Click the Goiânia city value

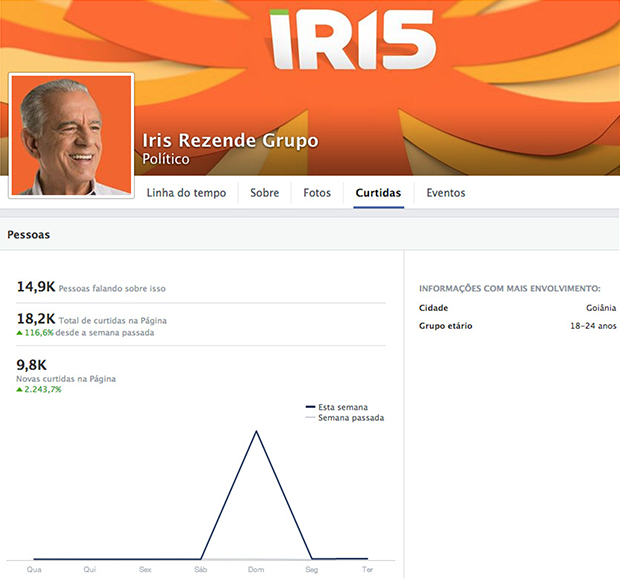601,308
